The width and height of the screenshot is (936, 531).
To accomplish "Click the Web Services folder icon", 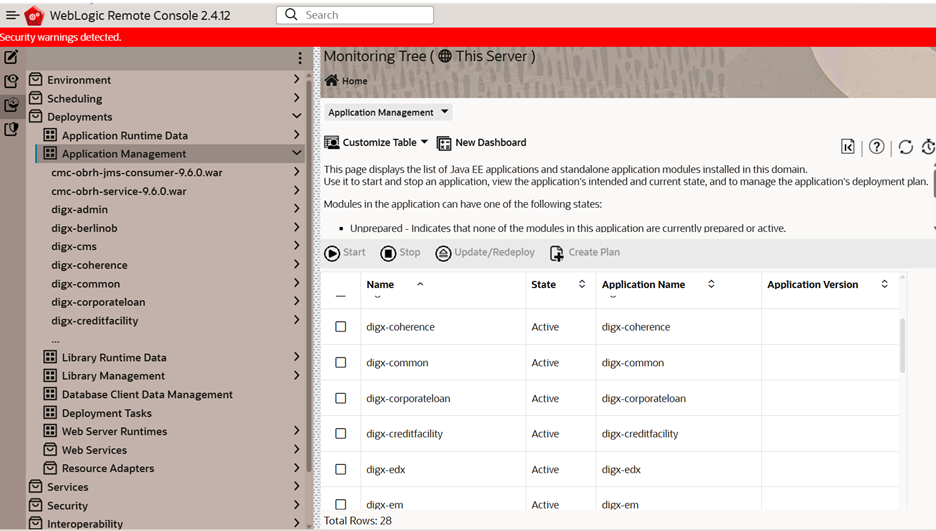I will tap(50, 449).
